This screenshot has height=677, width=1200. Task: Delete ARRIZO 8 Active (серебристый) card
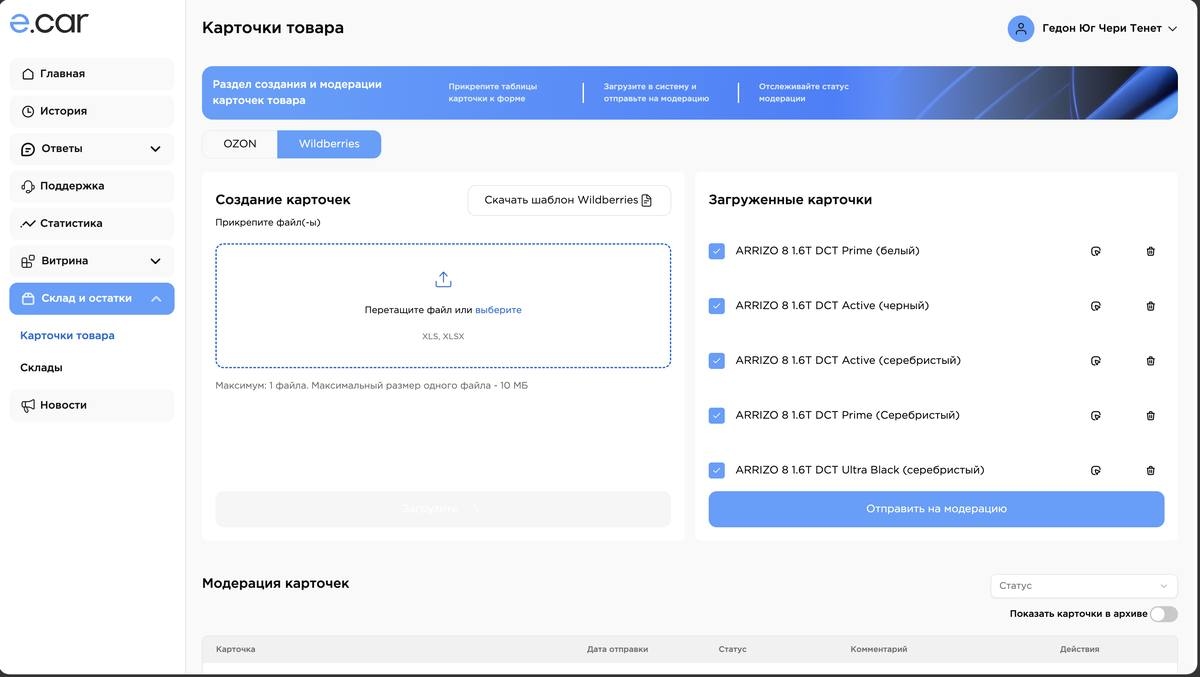tap(1150, 361)
